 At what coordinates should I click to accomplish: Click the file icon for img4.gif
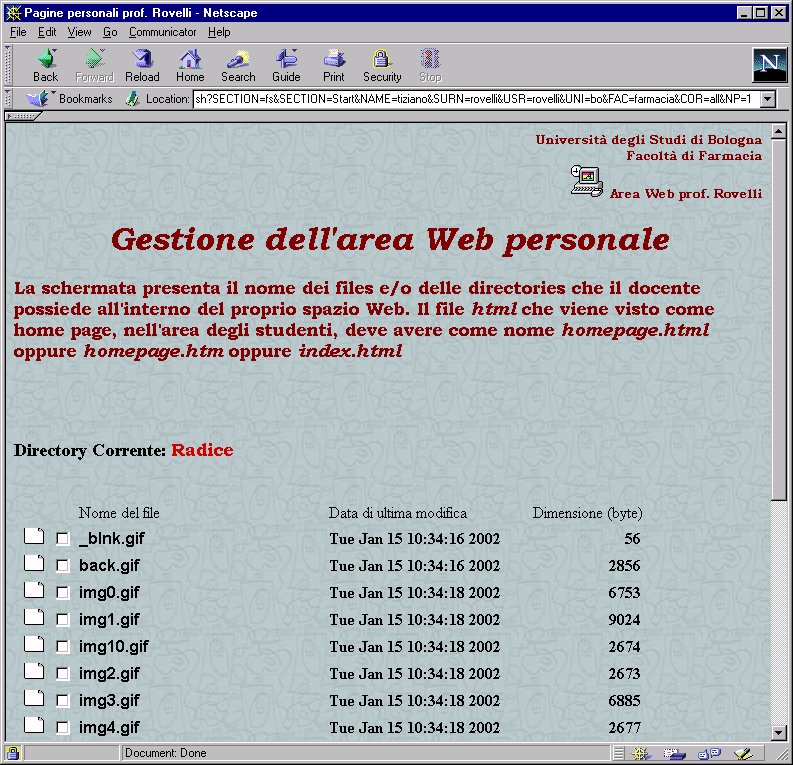34,725
